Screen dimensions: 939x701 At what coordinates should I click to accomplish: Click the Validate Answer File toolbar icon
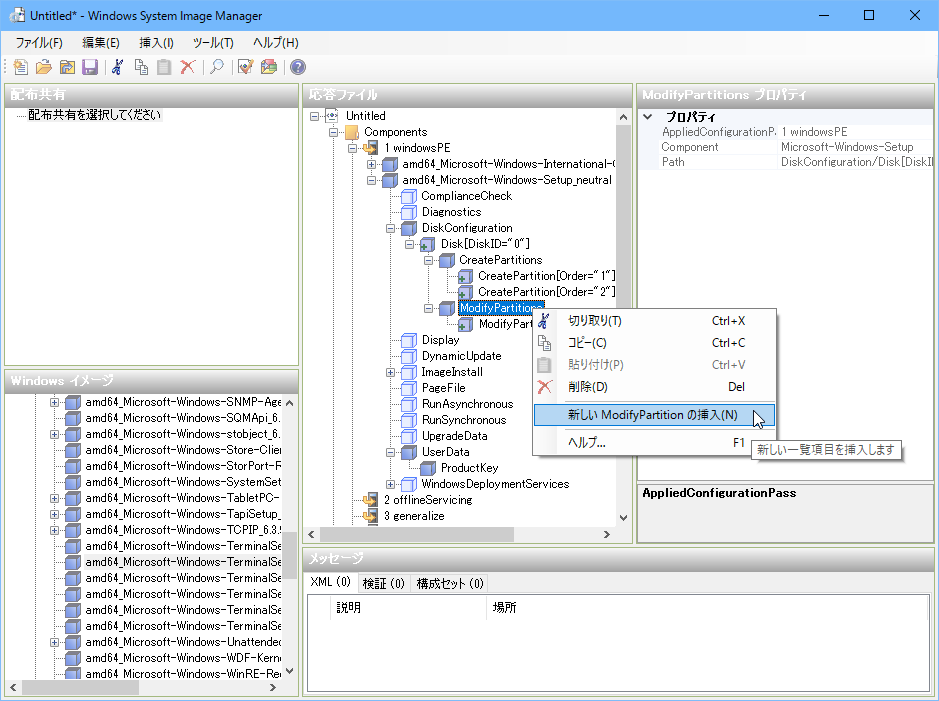[246, 67]
